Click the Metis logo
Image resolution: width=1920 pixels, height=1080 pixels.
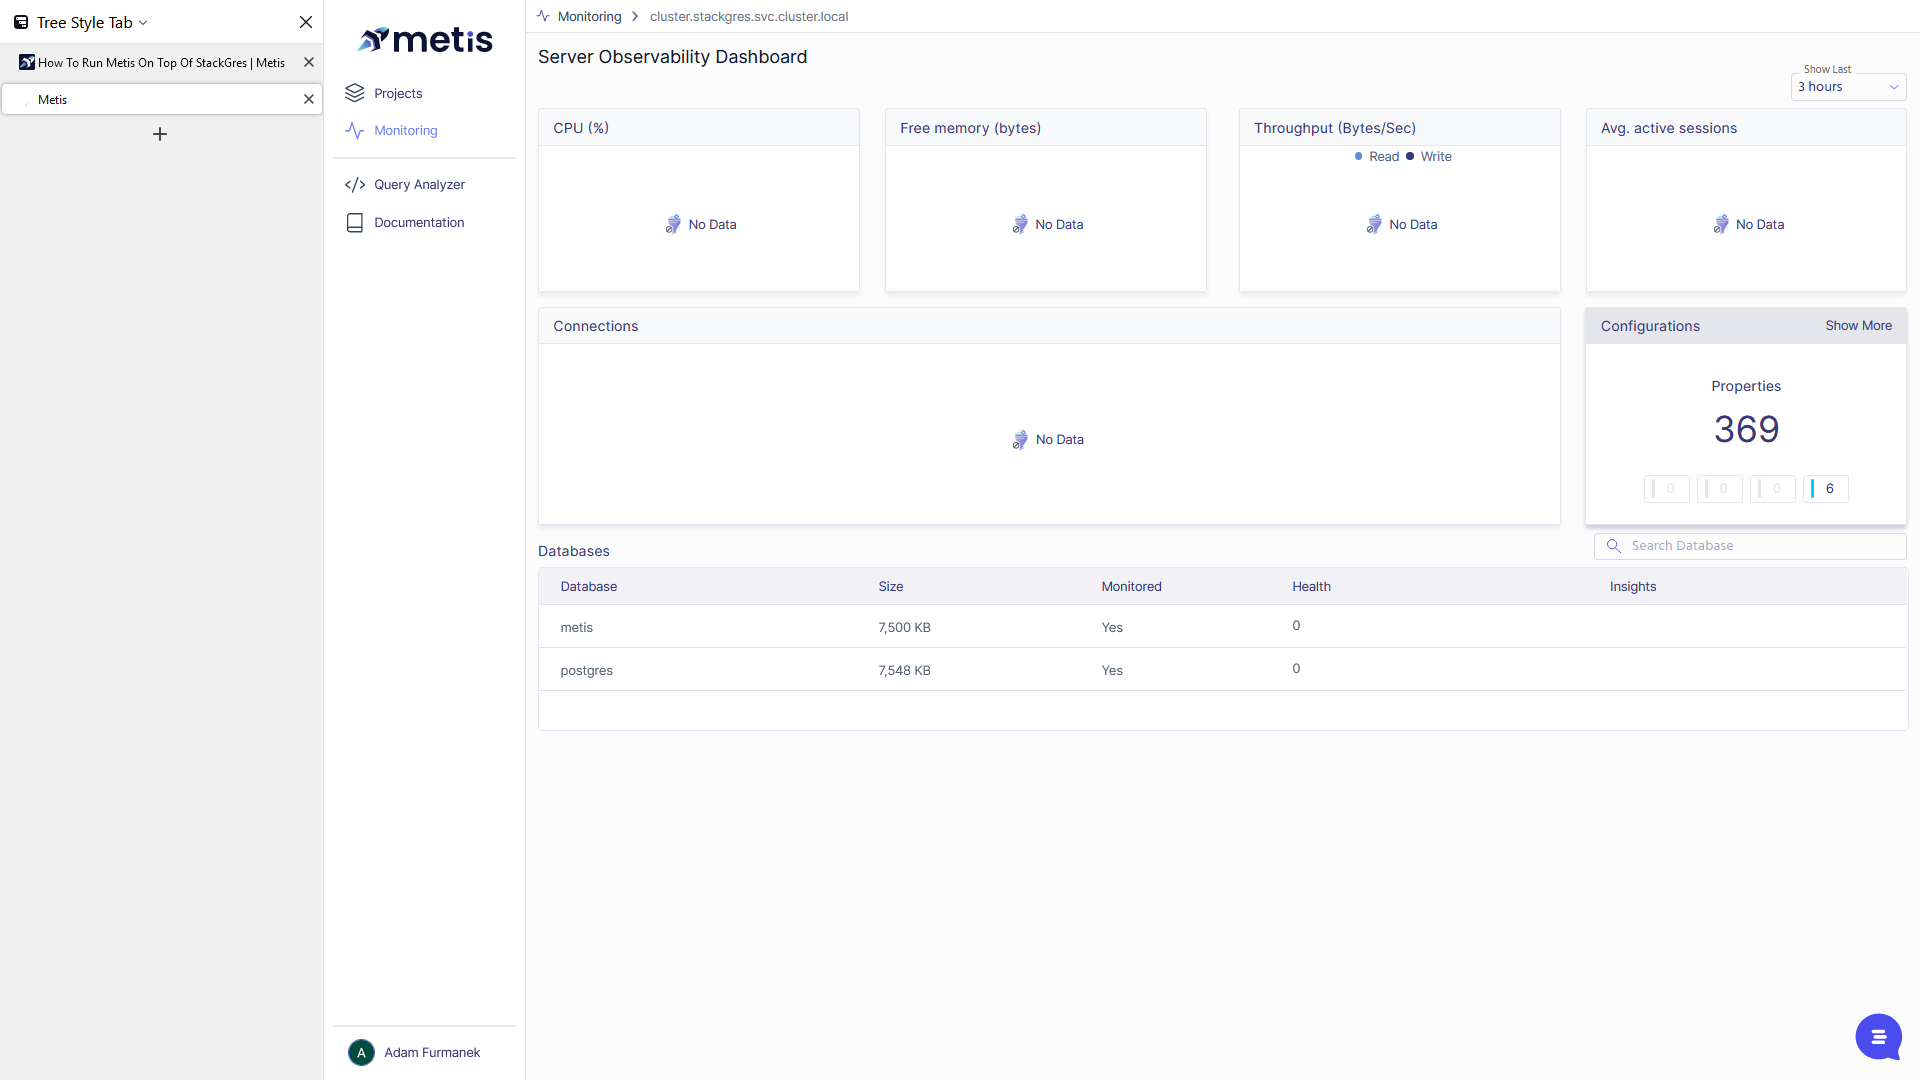pyautogui.click(x=425, y=40)
